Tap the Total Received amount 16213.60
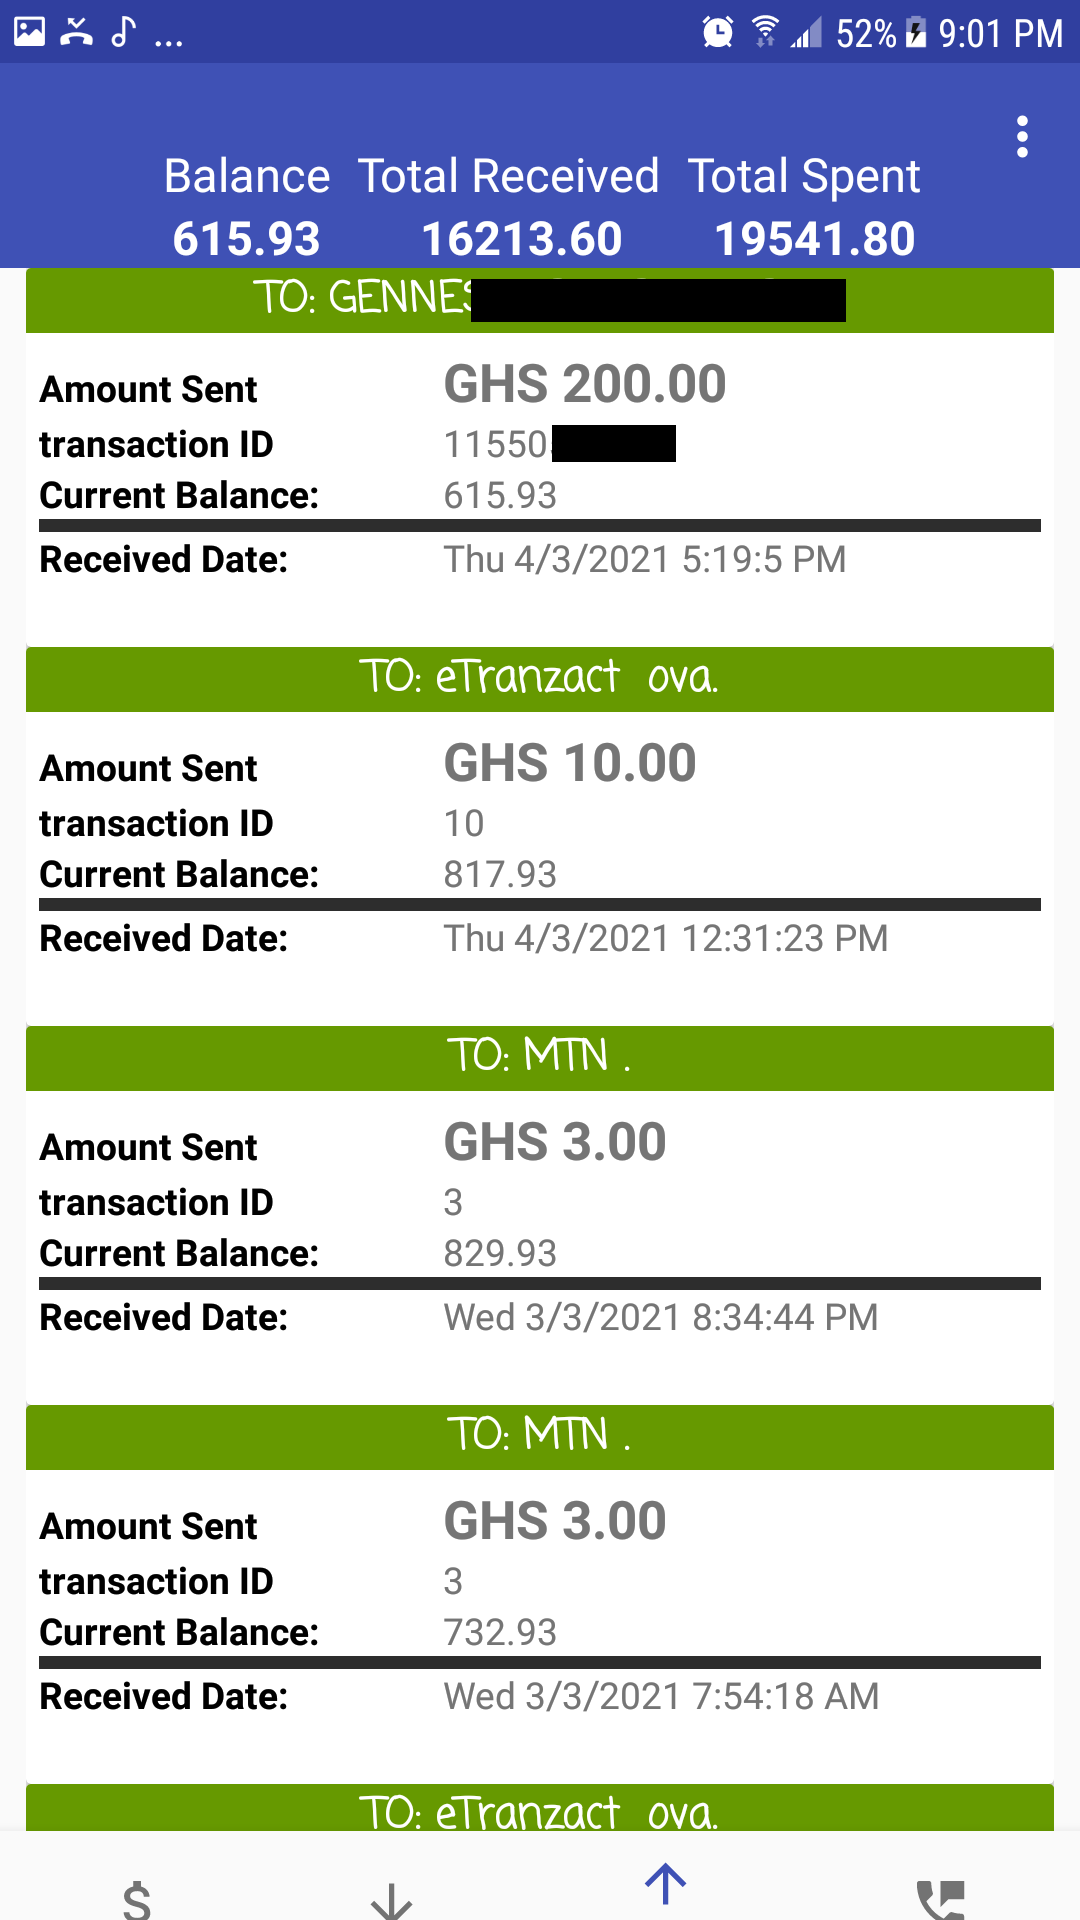 521,239
